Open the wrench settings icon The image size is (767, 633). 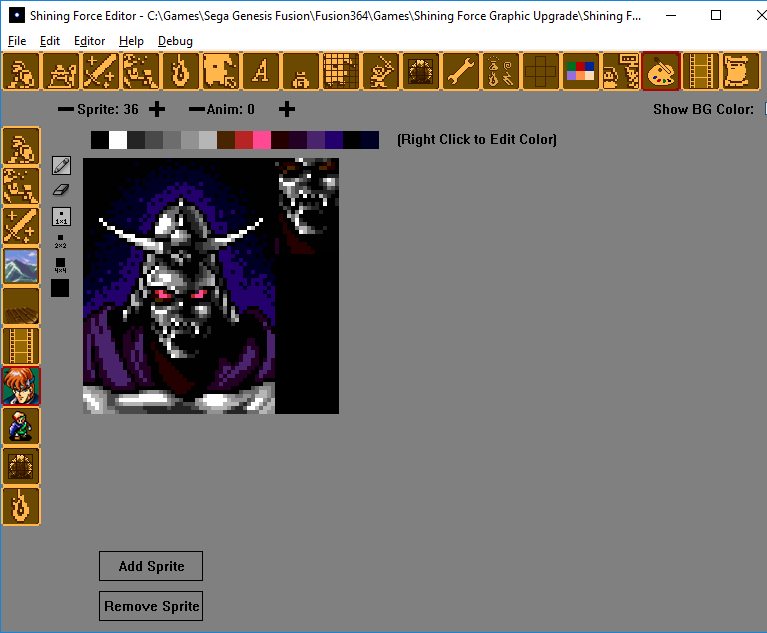click(461, 71)
